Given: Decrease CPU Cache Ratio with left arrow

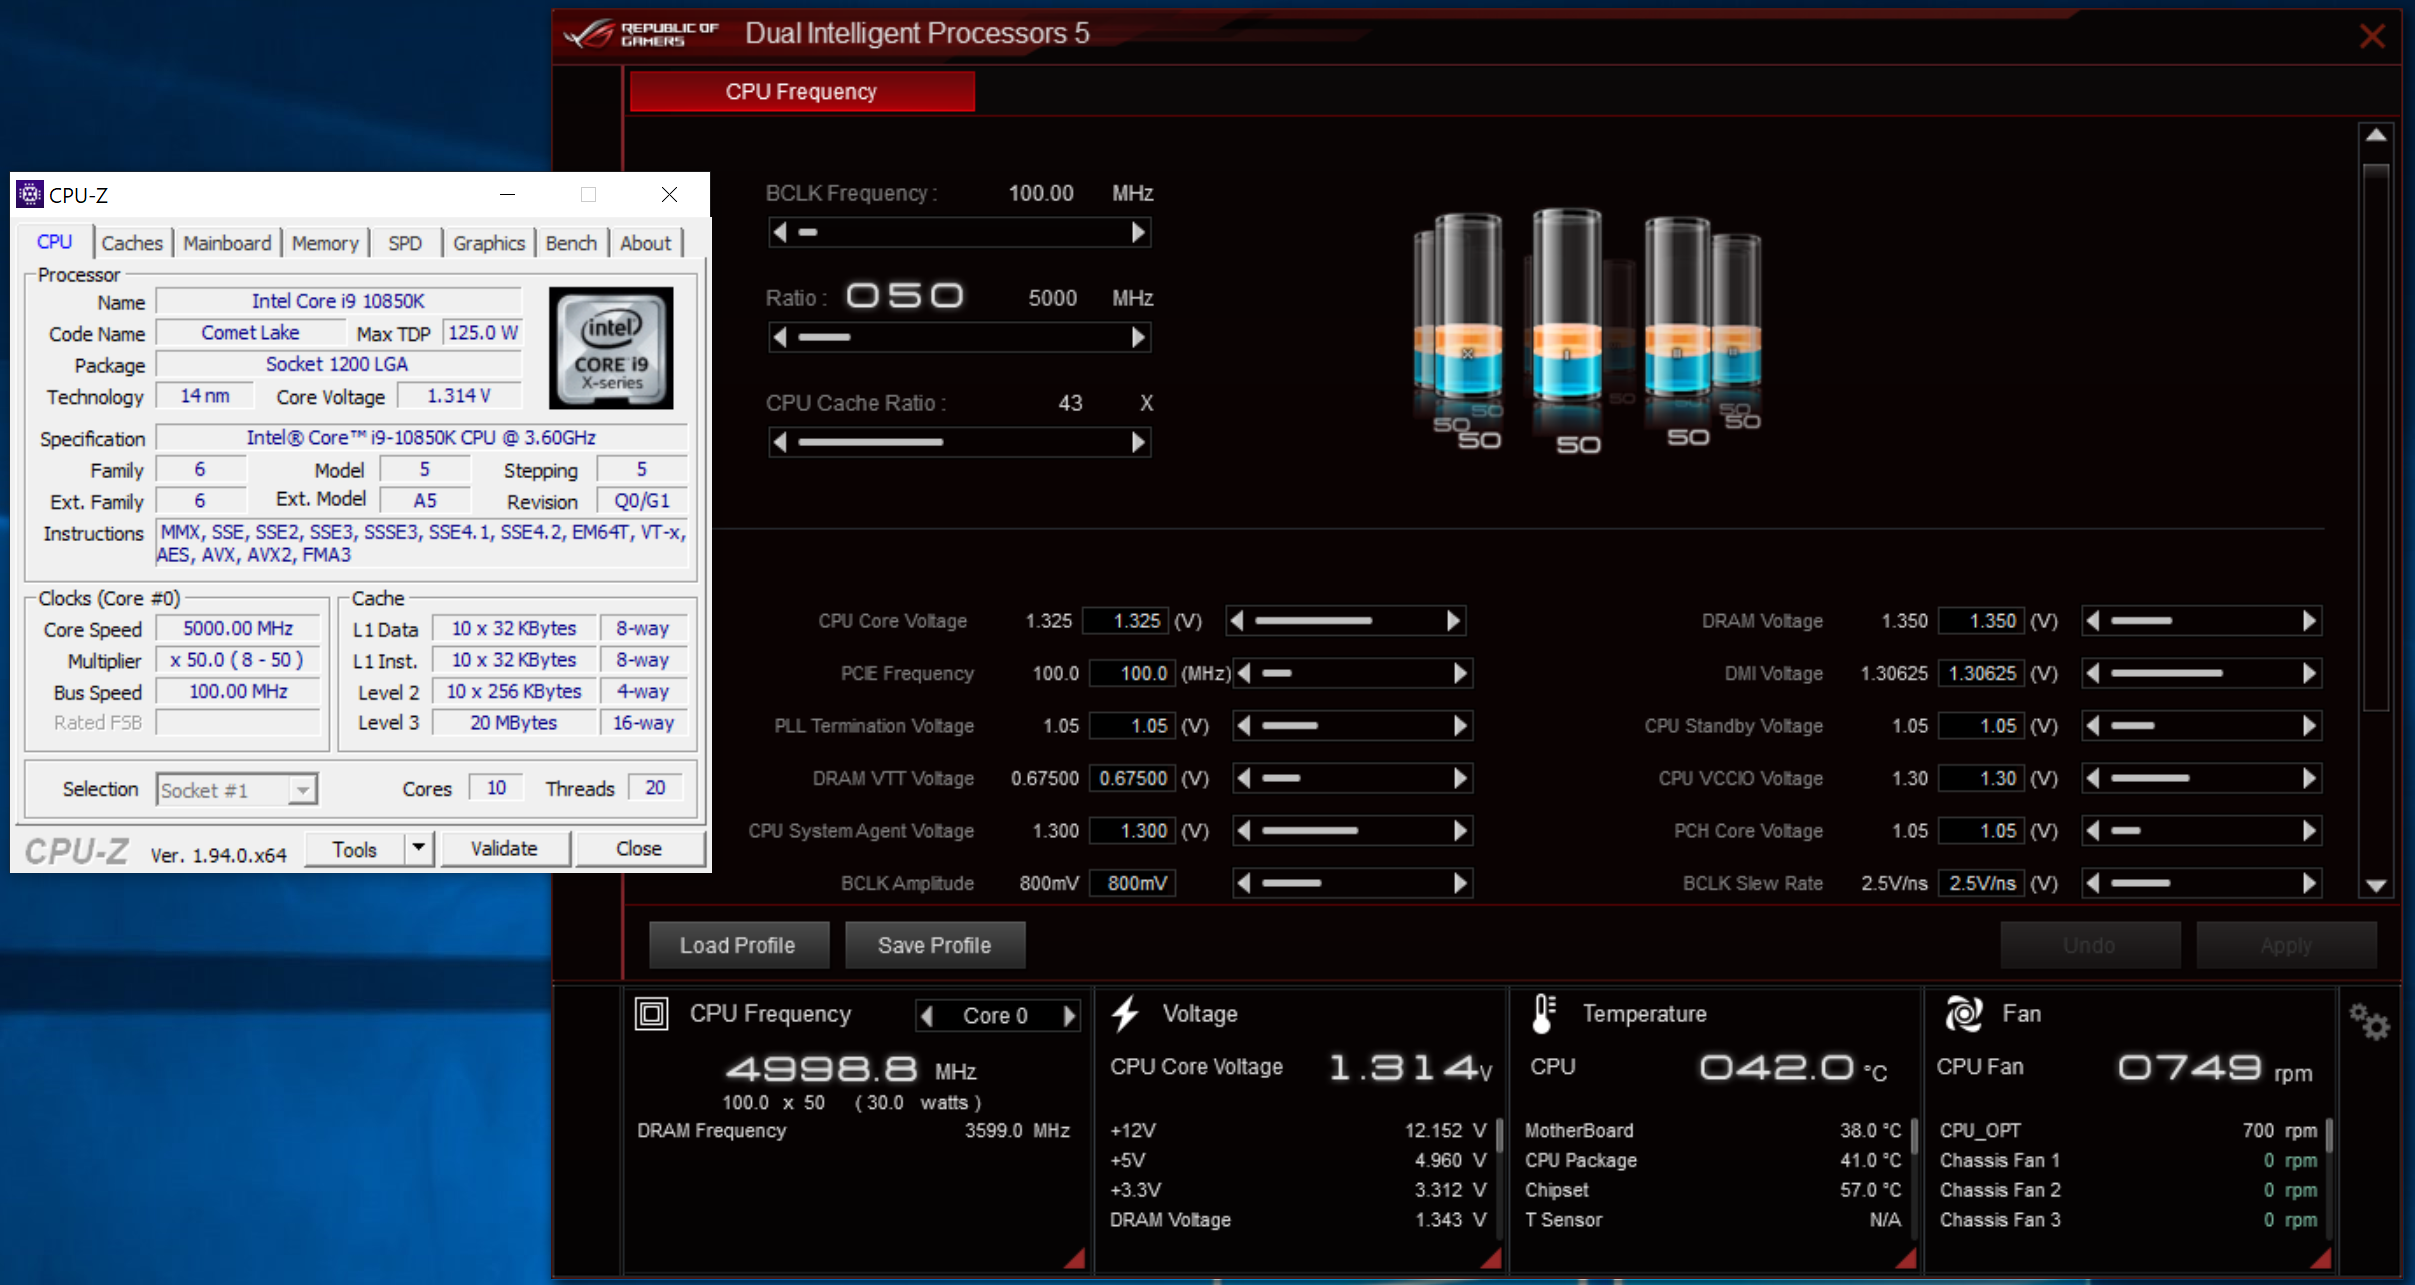Looking at the screenshot, I should (x=780, y=442).
